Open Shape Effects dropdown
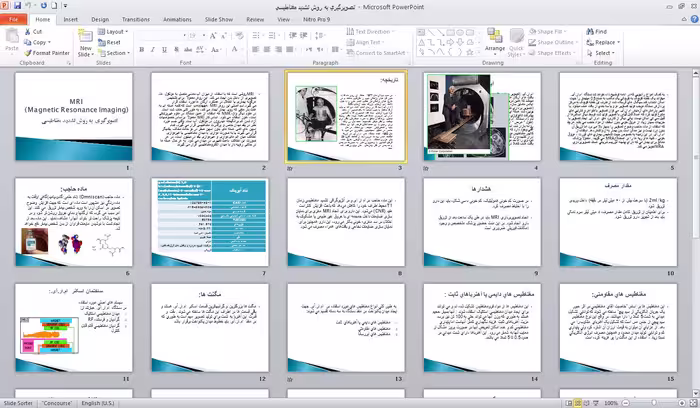This screenshot has width=700, height=408. coord(553,53)
